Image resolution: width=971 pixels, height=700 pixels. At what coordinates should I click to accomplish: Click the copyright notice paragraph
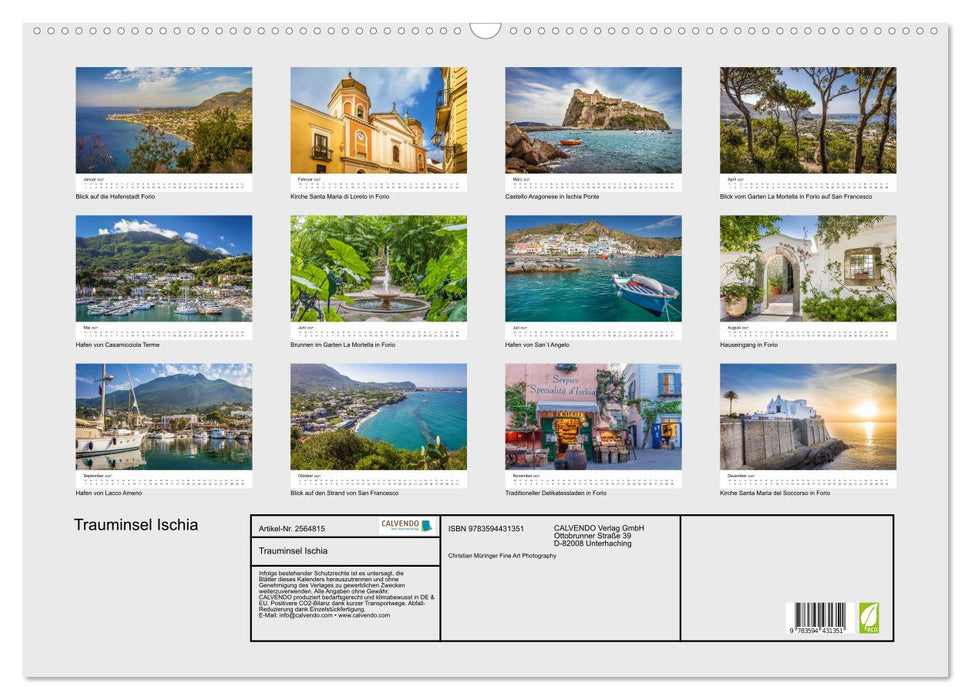[x=346, y=594]
